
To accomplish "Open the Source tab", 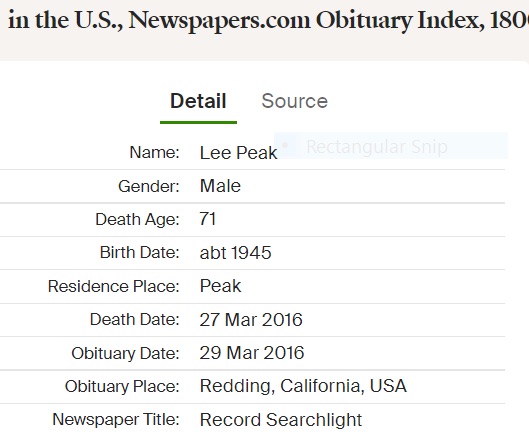I will 295,101.
